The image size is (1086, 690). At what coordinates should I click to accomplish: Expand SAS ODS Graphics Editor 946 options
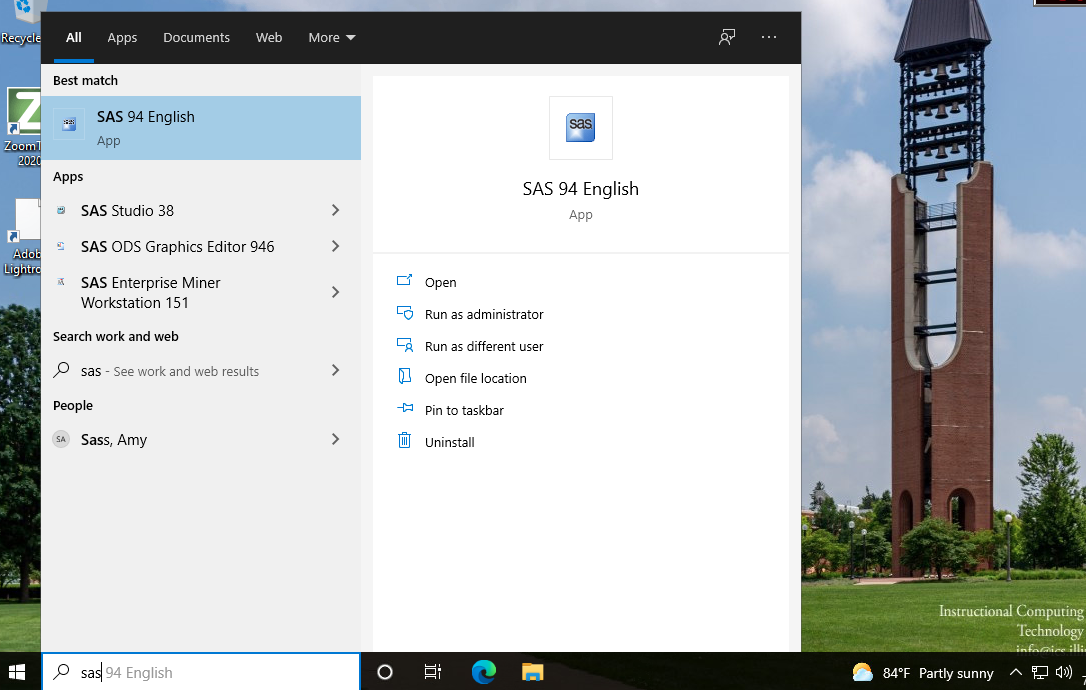click(x=335, y=246)
